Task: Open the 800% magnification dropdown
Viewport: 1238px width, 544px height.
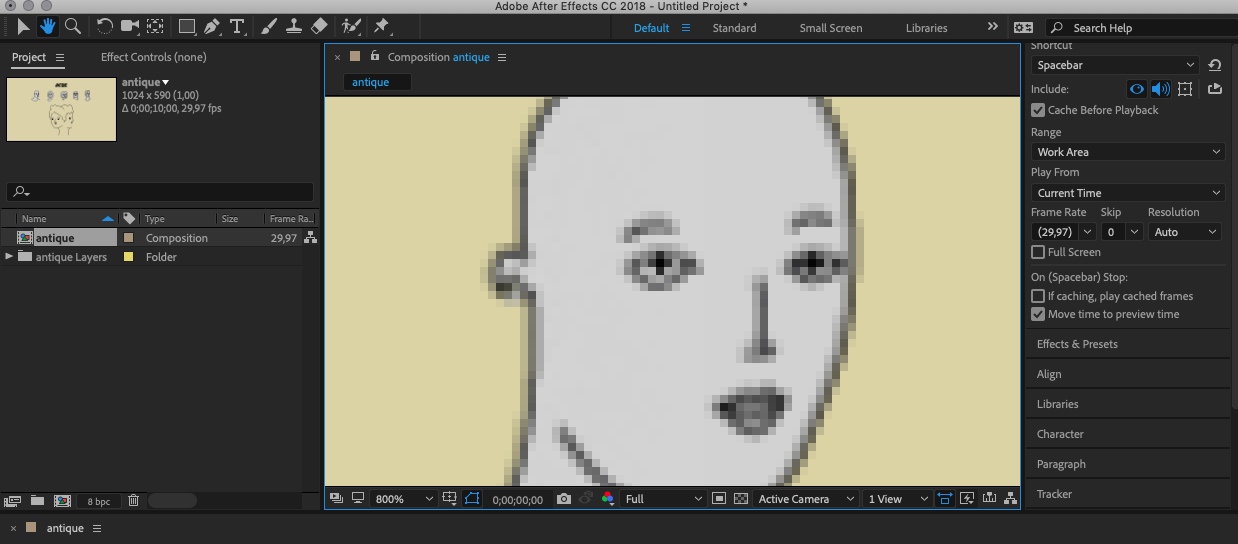Action: (404, 499)
